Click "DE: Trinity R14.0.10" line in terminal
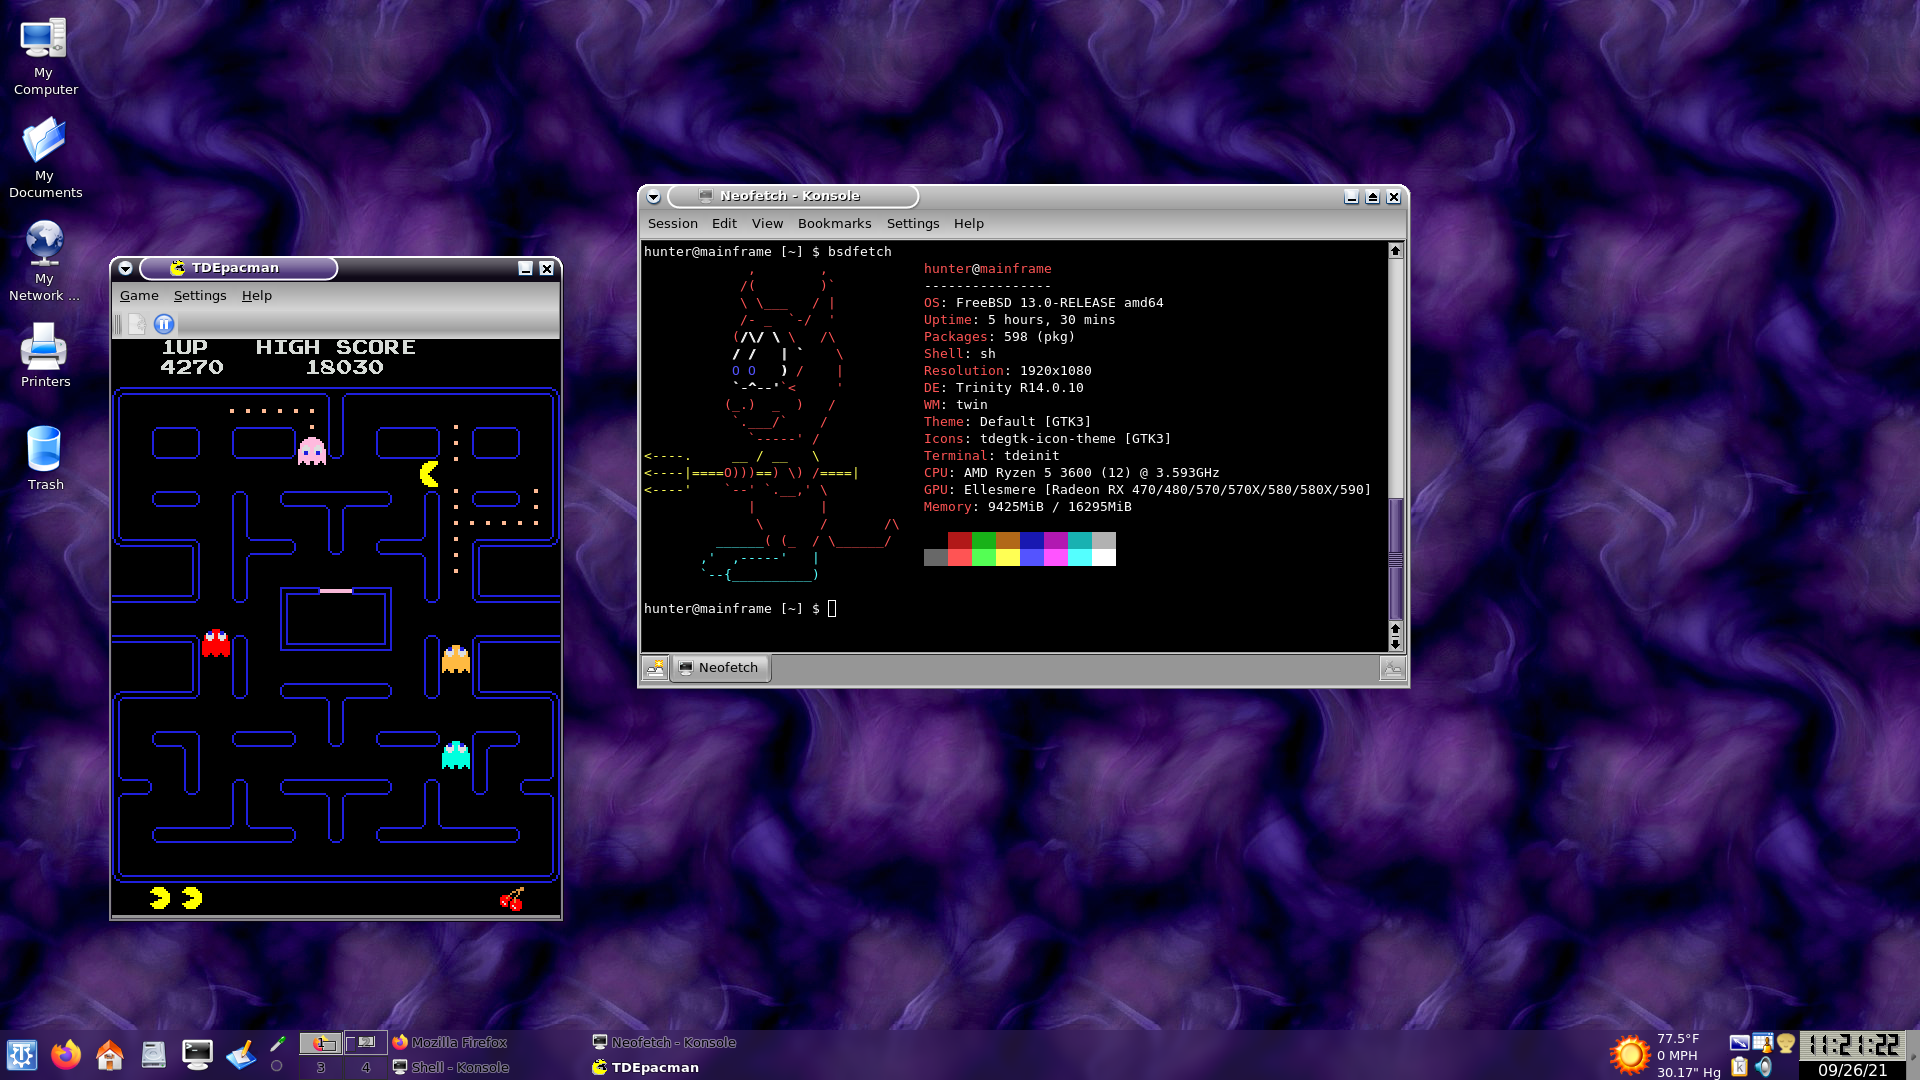This screenshot has width=1920, height=1080. (x=1003, y=387)
